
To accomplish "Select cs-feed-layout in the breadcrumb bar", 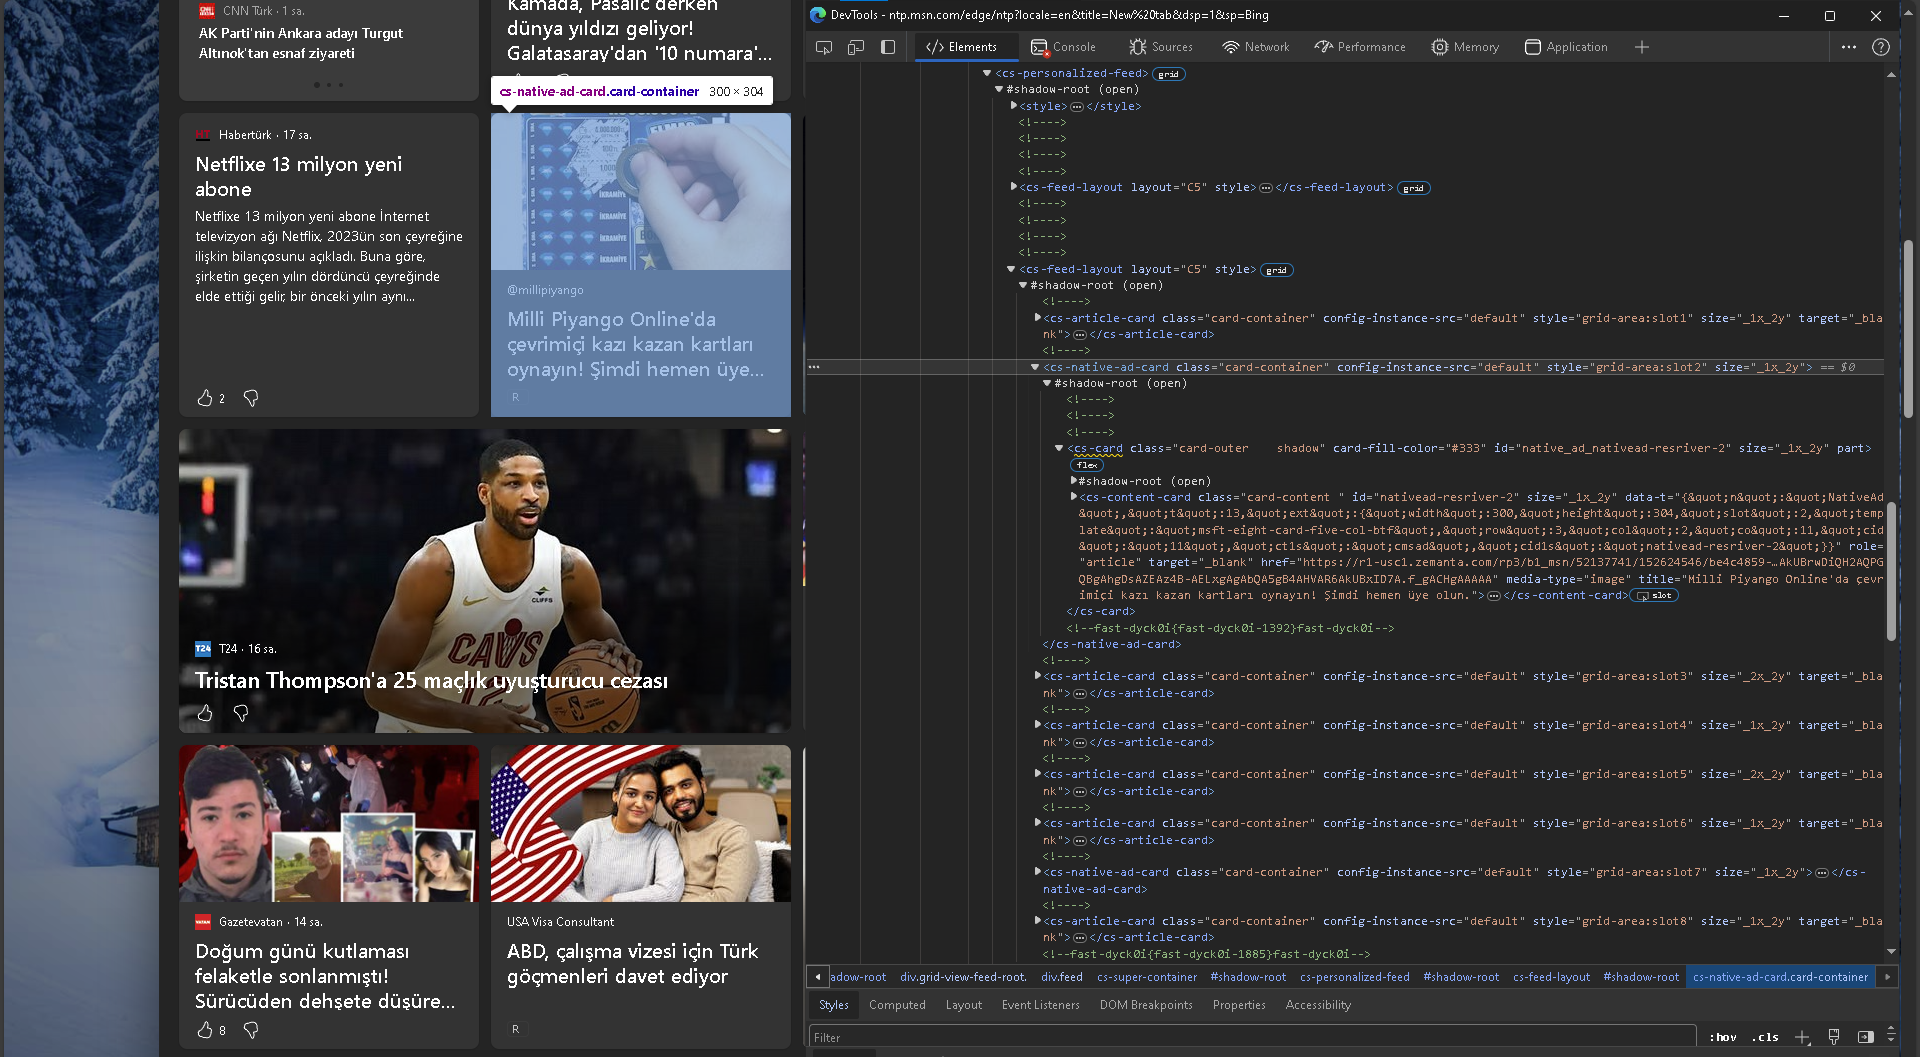I will tap(1551, 977).
